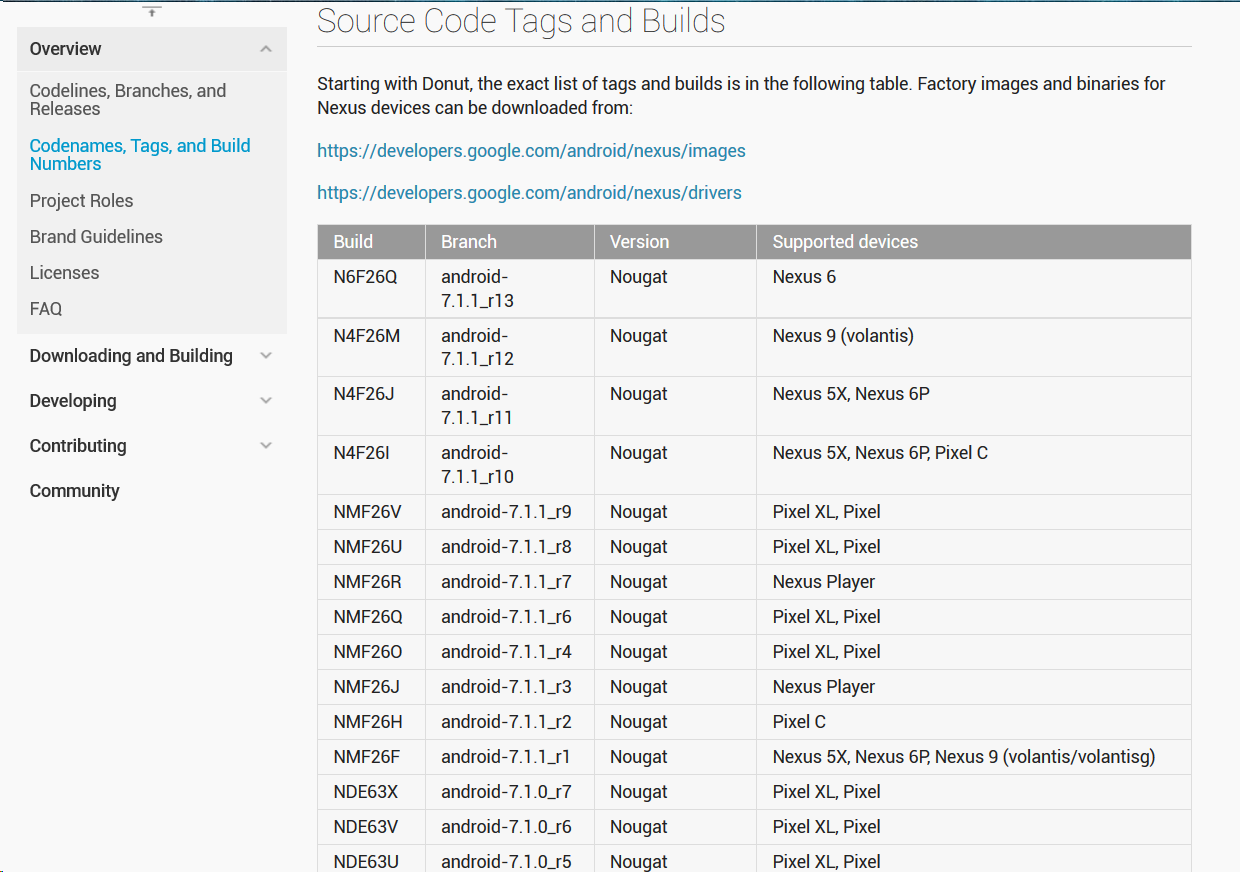The image size is (1240, 872).
Task: Click branch android-7.1.1_r8
Action: [x=506, y=547]
